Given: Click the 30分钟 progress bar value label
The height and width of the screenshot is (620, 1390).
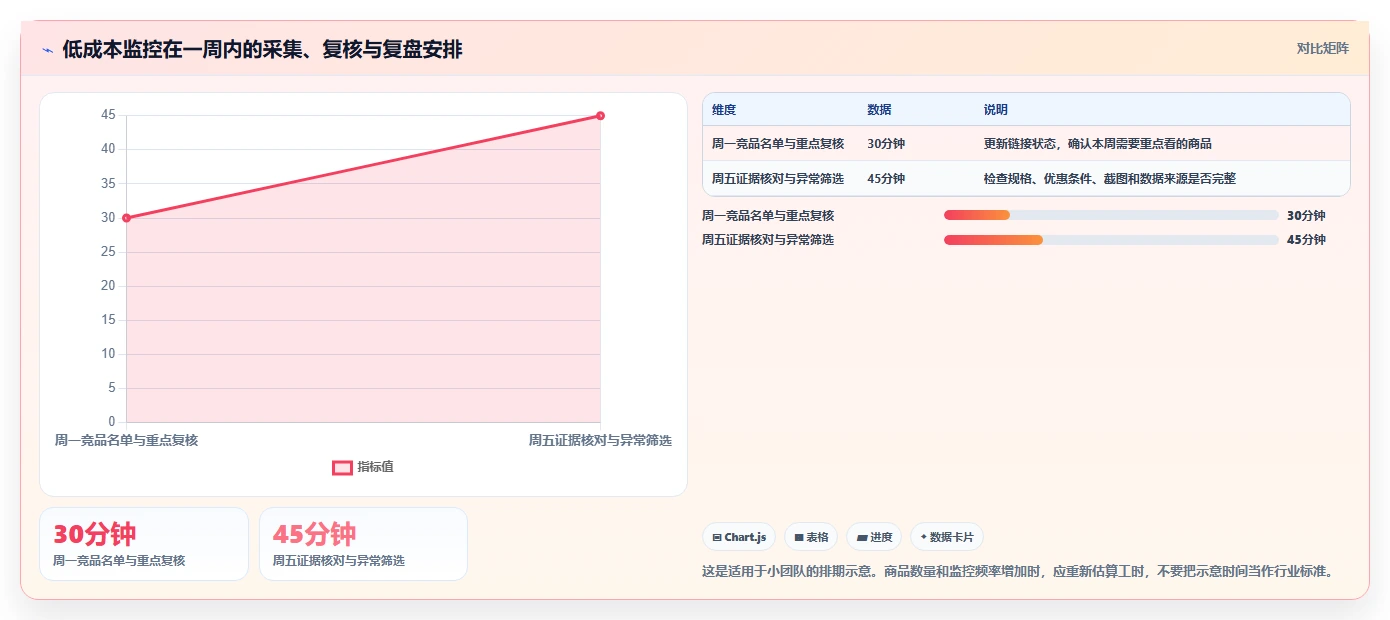Looking at the screenshot, I should pos(1306,216).
